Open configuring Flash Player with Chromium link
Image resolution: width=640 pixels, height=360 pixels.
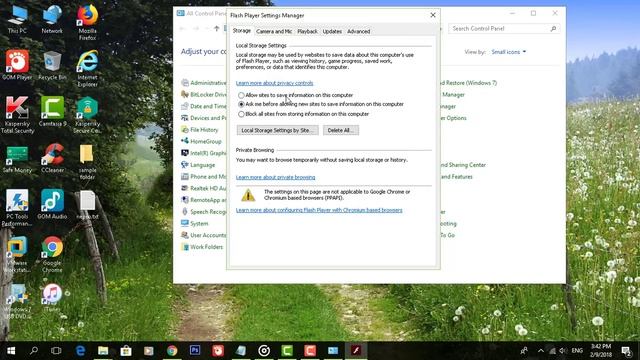pos(319,210)
